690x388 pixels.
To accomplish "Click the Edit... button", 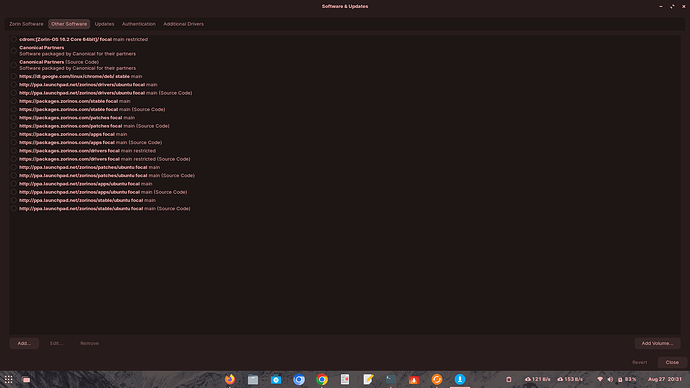I will click(56, 343).
